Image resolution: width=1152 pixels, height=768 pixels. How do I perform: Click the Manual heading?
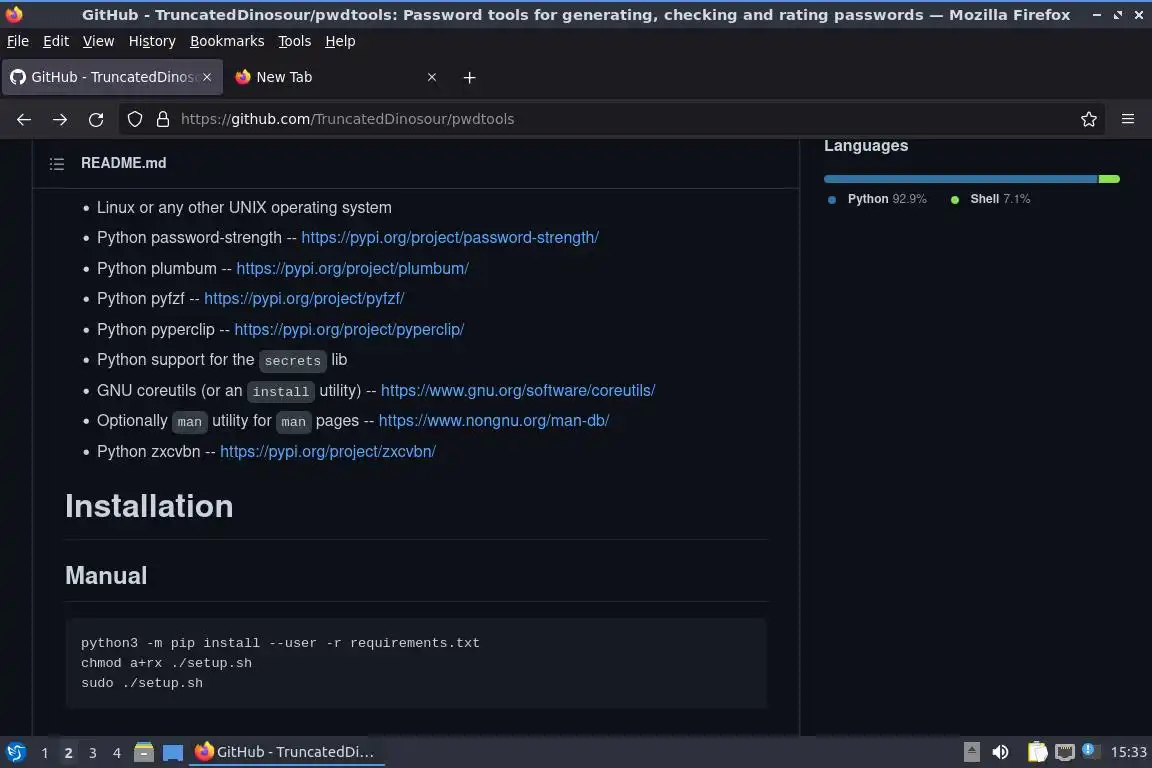point(107,575)
